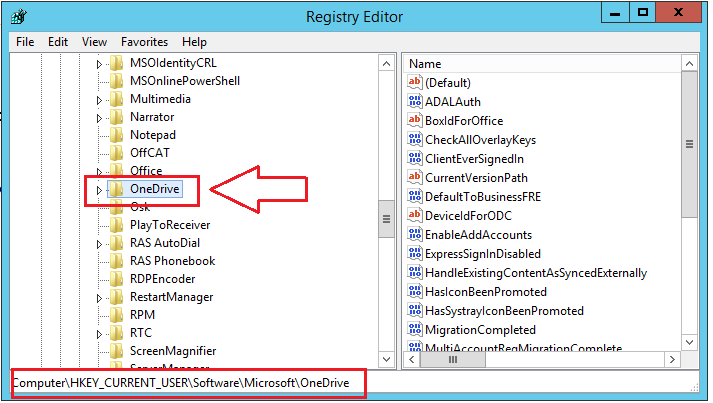Screen dimensions: 713x403
Task: Click the RPM folder icon
Action: [117, 315]
